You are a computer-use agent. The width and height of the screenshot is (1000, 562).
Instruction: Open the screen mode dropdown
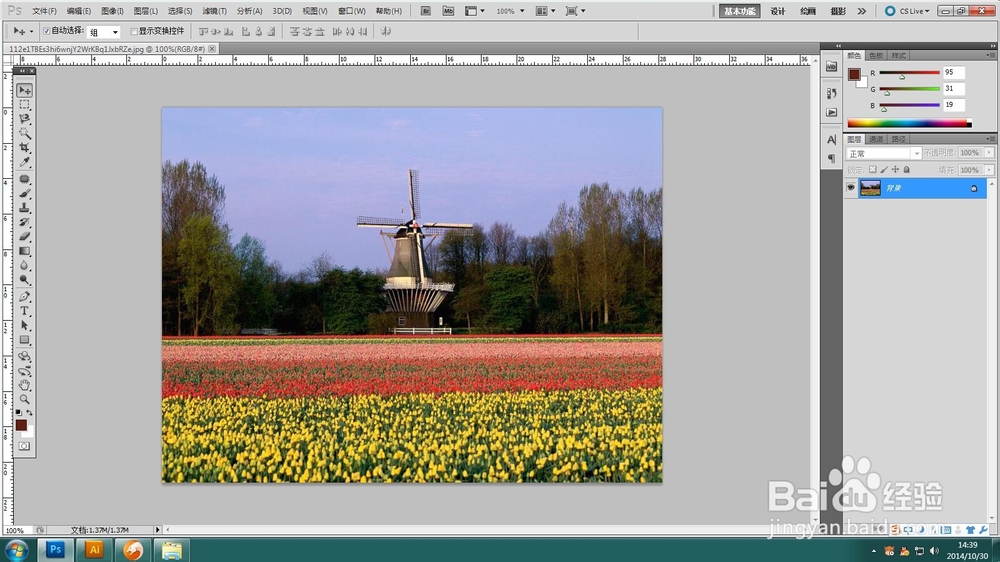point(575,11)
